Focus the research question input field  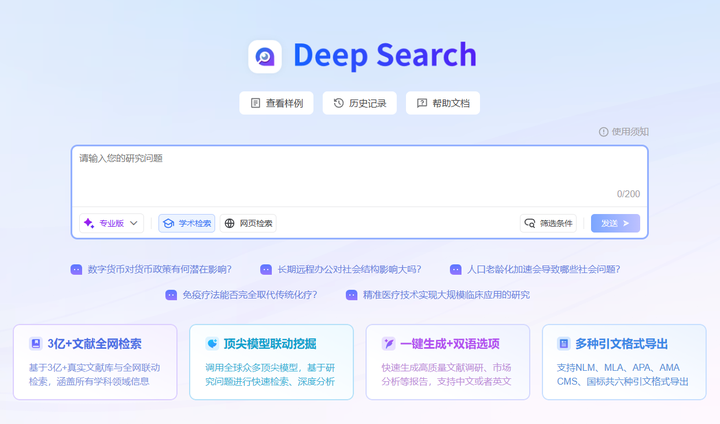(x=360, y=176)
